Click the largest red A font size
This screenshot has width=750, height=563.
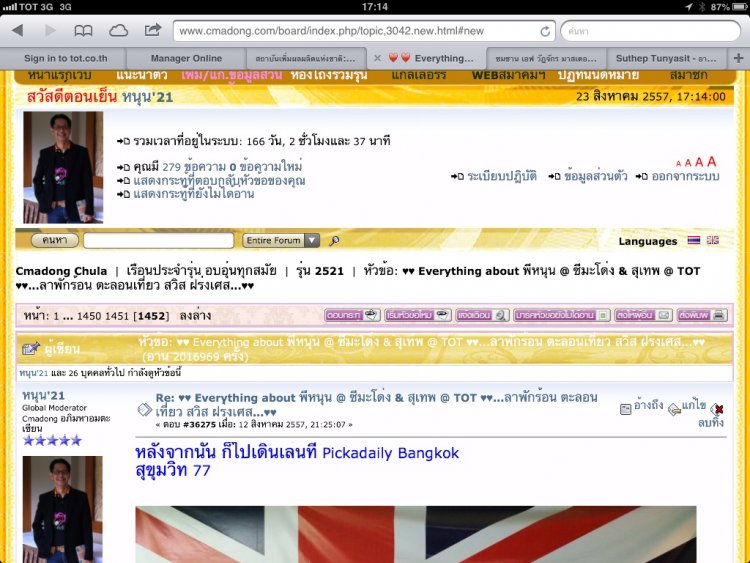click(711, 161)
